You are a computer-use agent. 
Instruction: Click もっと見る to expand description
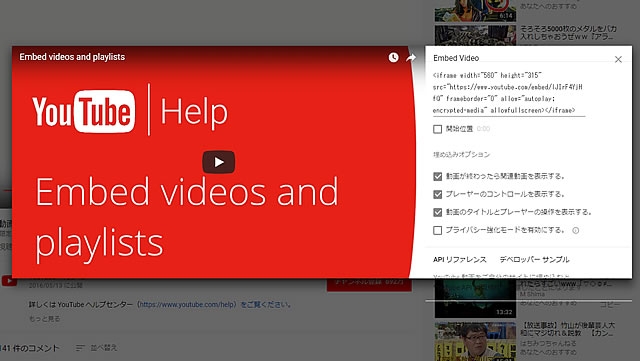44,319
